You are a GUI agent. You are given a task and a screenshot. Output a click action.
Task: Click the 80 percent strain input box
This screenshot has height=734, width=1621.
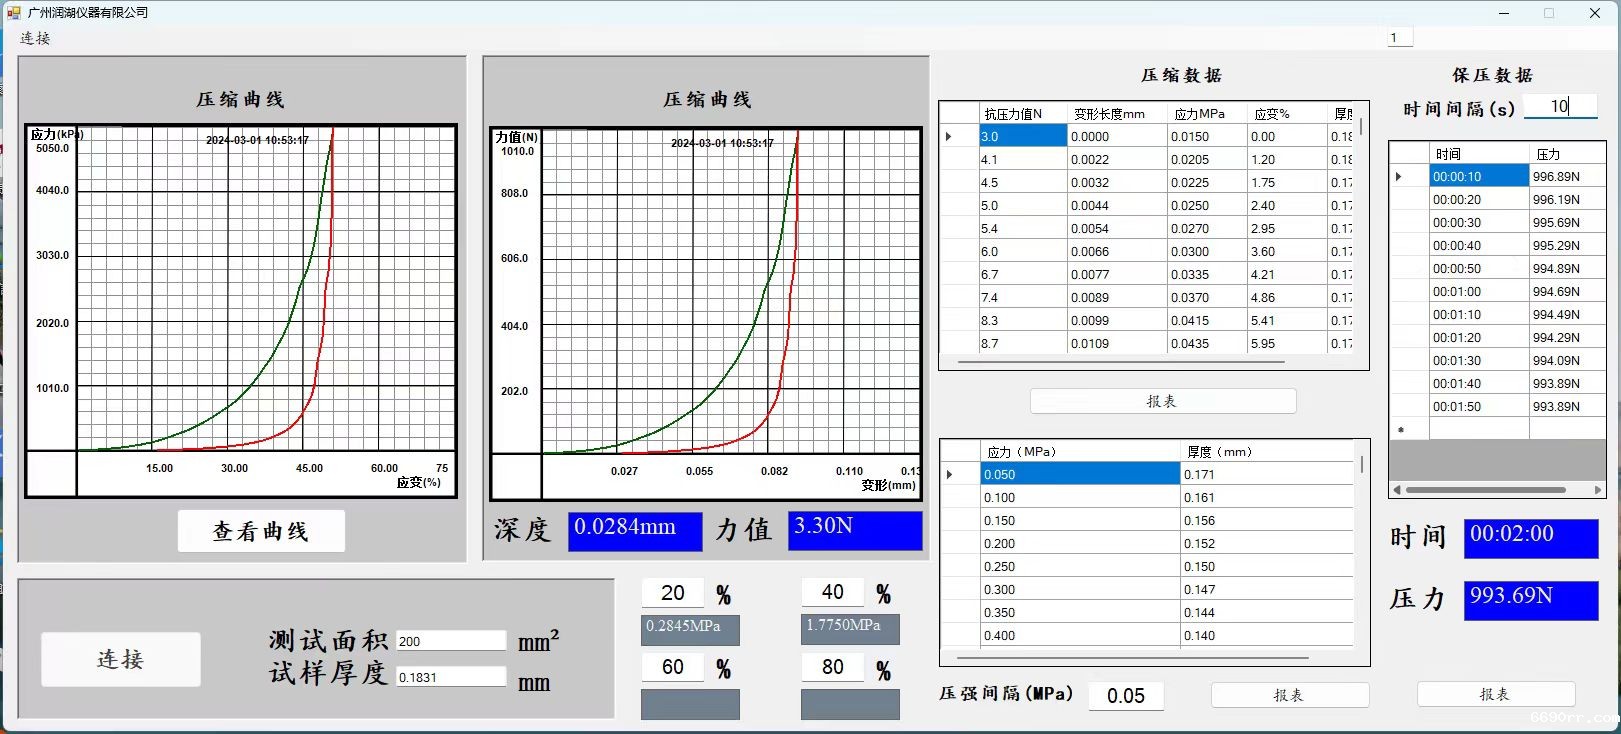pos(832,668)
